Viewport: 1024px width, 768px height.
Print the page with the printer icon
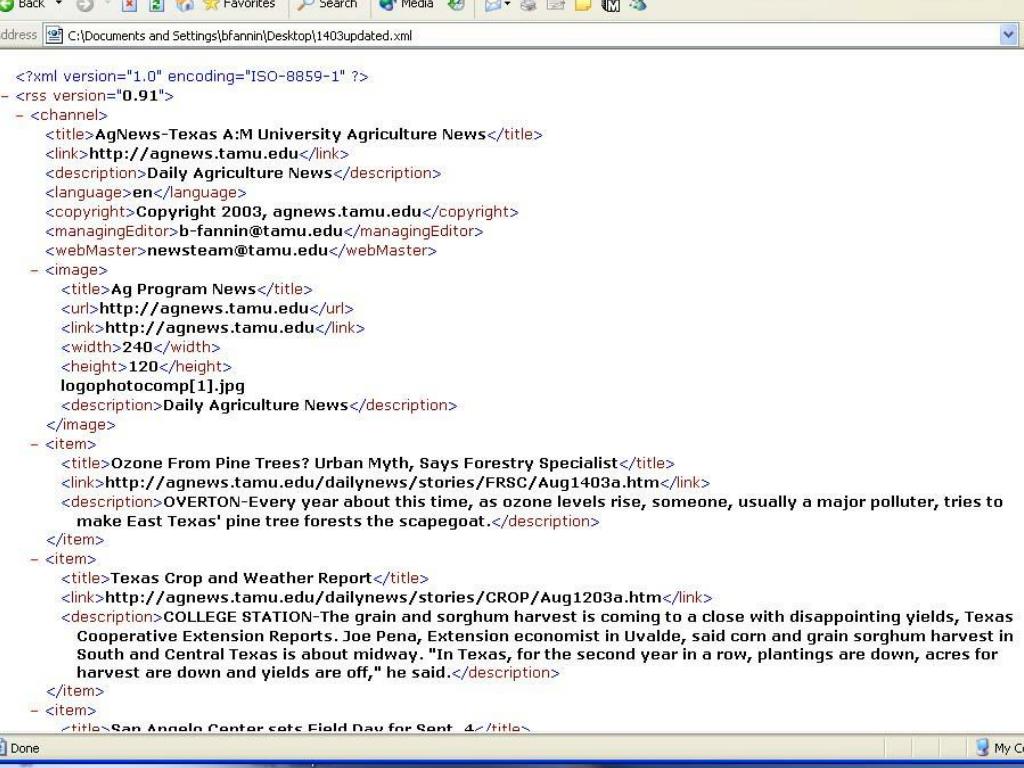point(528,5)
